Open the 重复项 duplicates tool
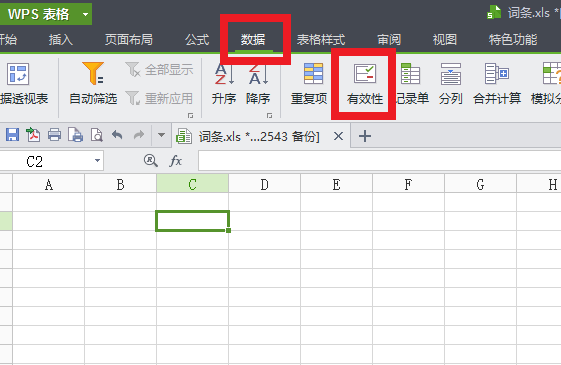This screenshot has height=365, width=561. pyautogui.click(x=309, y=83)
